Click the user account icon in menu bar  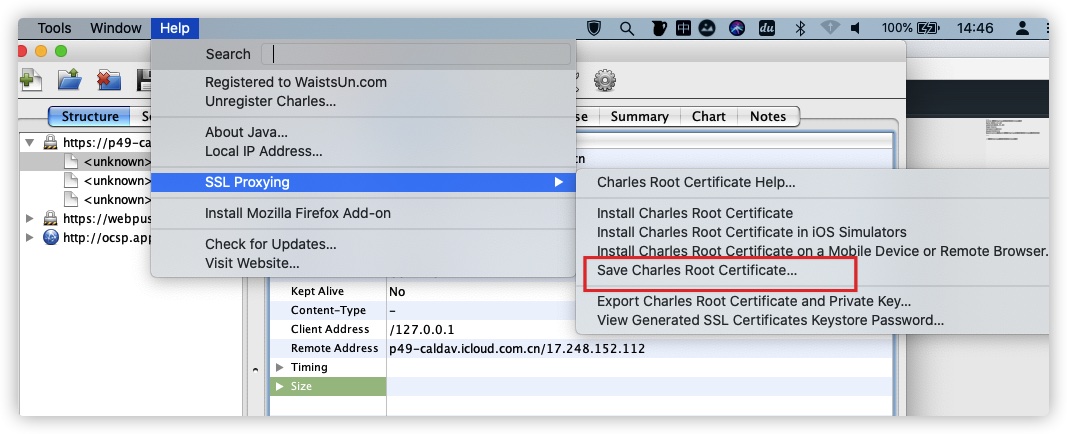[1022, 29]
